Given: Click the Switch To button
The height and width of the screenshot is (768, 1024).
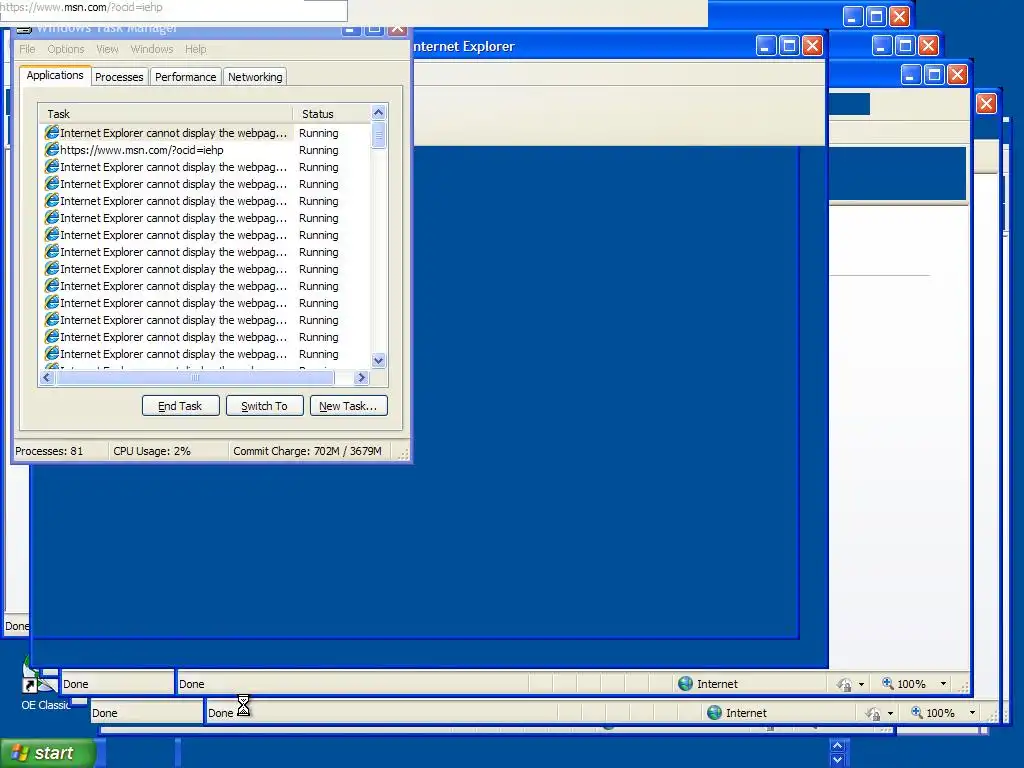Looking at the screenshot, I should click(264, 406).
